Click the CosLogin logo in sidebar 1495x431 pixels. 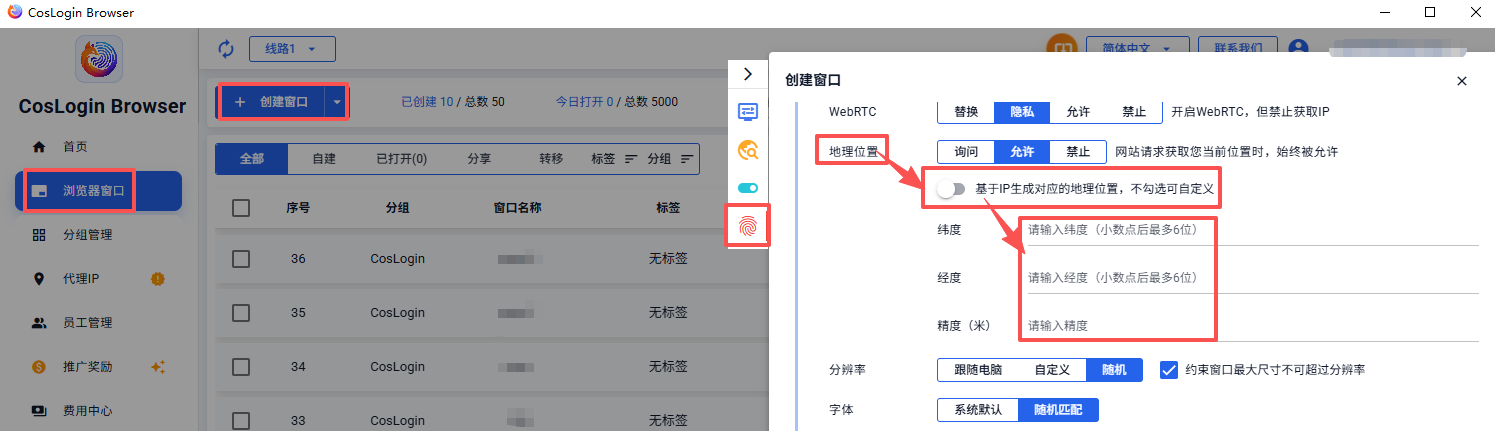(x=98, y=60)
